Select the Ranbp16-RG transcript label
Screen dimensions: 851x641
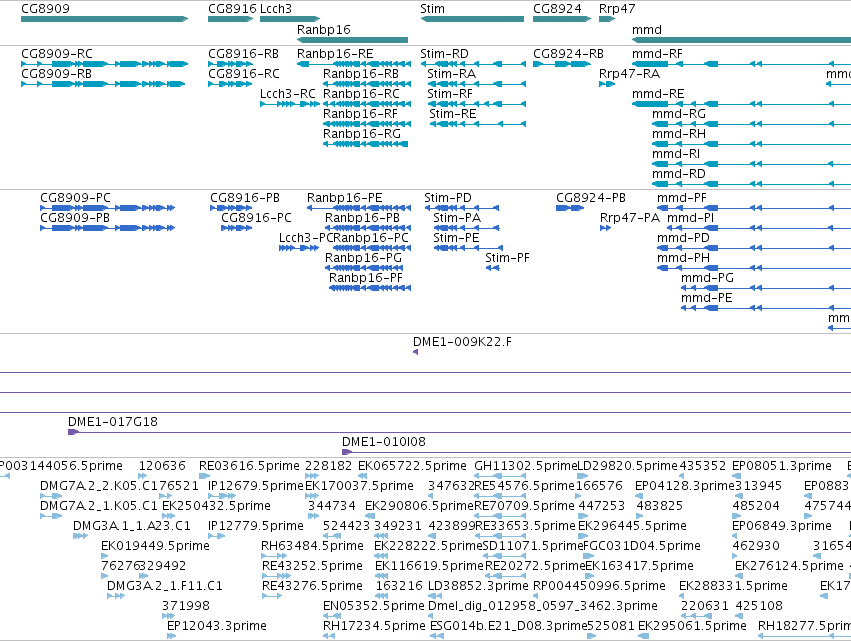362,134
